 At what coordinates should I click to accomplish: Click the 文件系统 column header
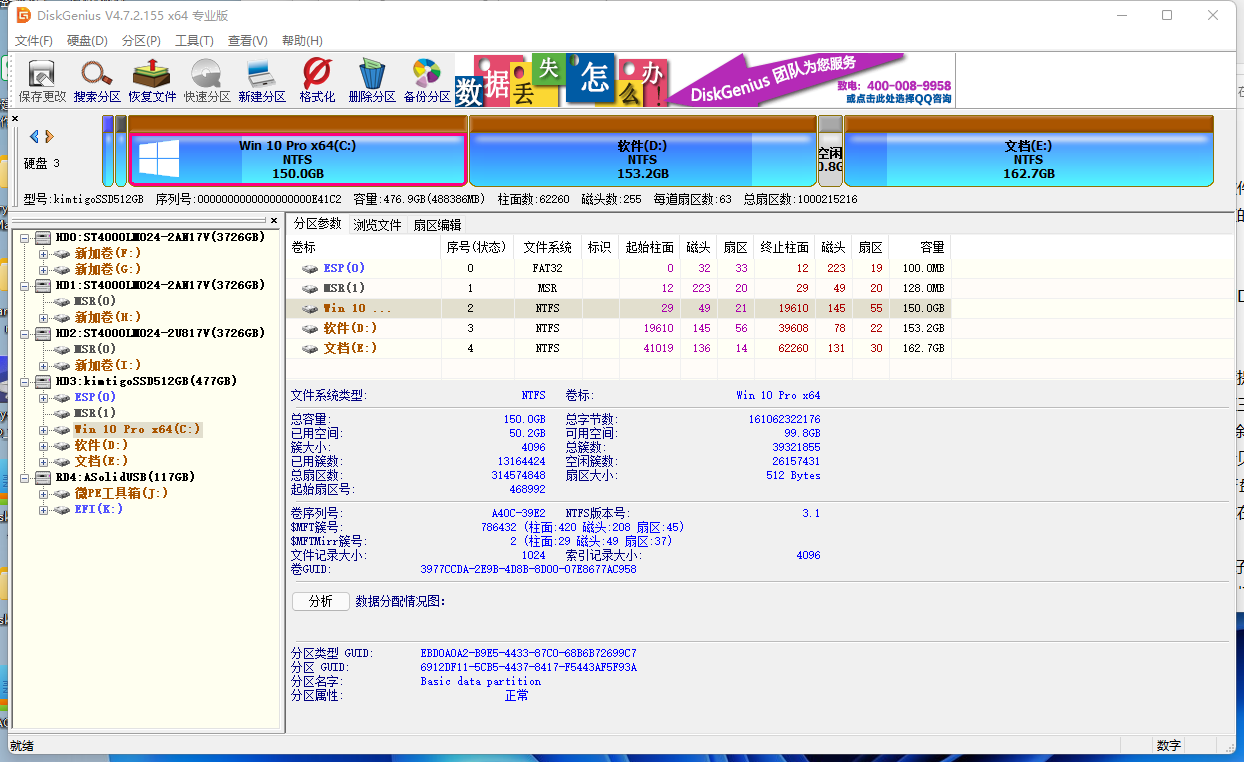547,247
